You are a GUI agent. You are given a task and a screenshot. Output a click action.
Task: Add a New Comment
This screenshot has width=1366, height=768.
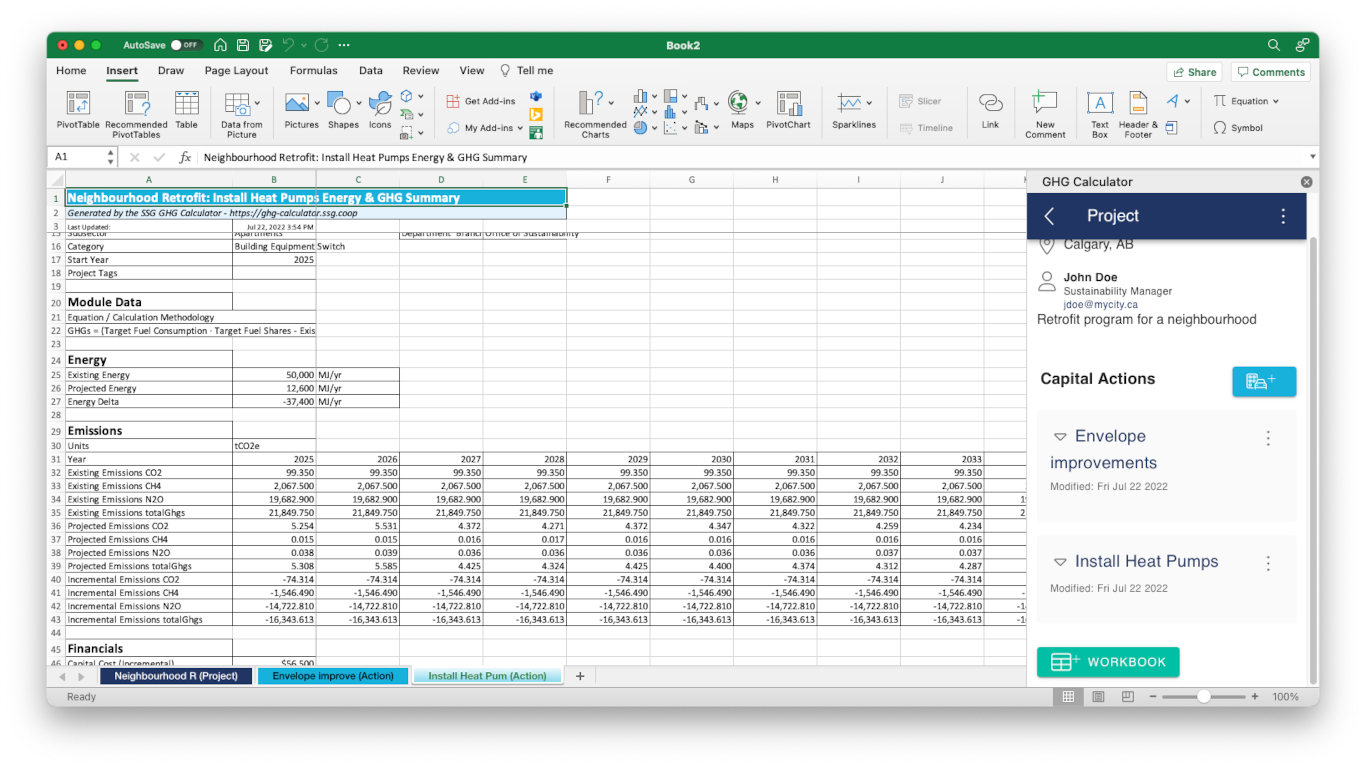(x=1045, y=113)
